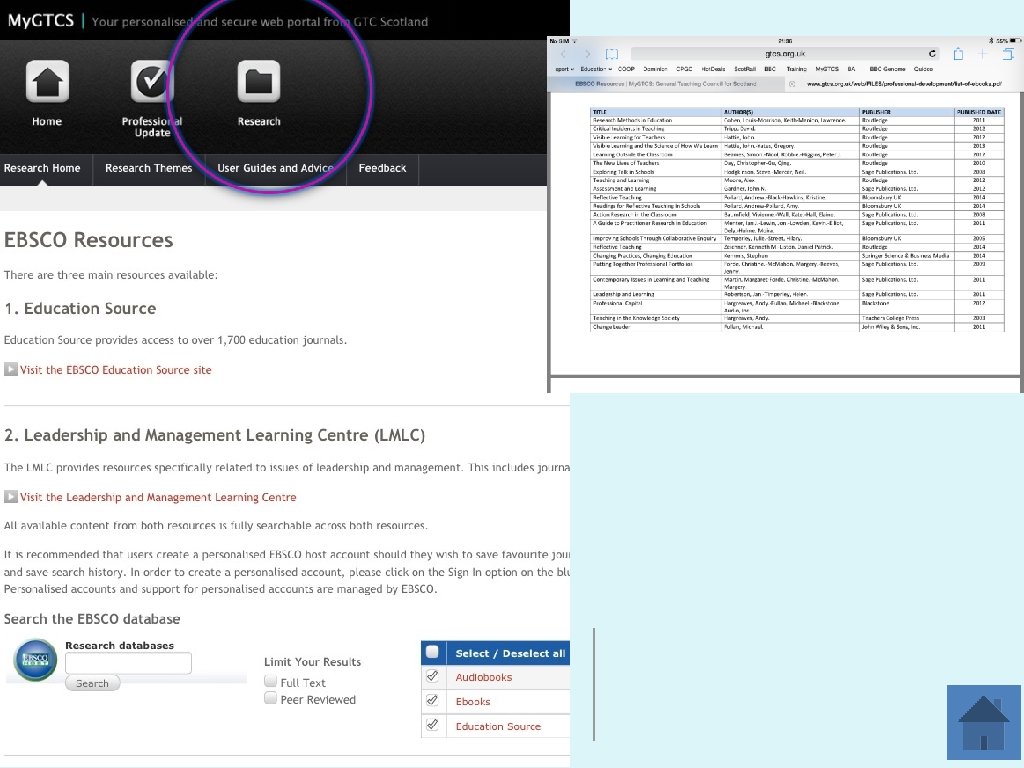
Task: Add a new Safari tab
Action: pyautogui.click(x=982, y=54)
